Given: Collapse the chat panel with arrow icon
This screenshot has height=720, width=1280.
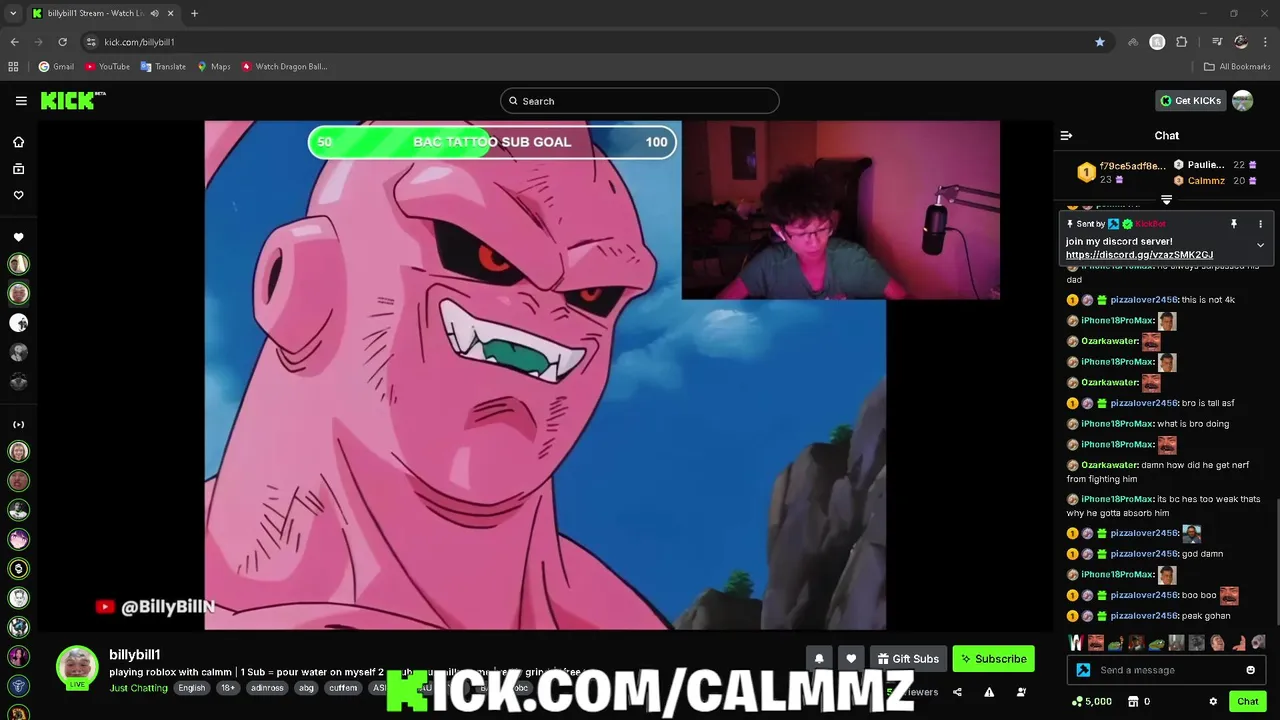Looking at the screenshot, I should [1066, 135].
